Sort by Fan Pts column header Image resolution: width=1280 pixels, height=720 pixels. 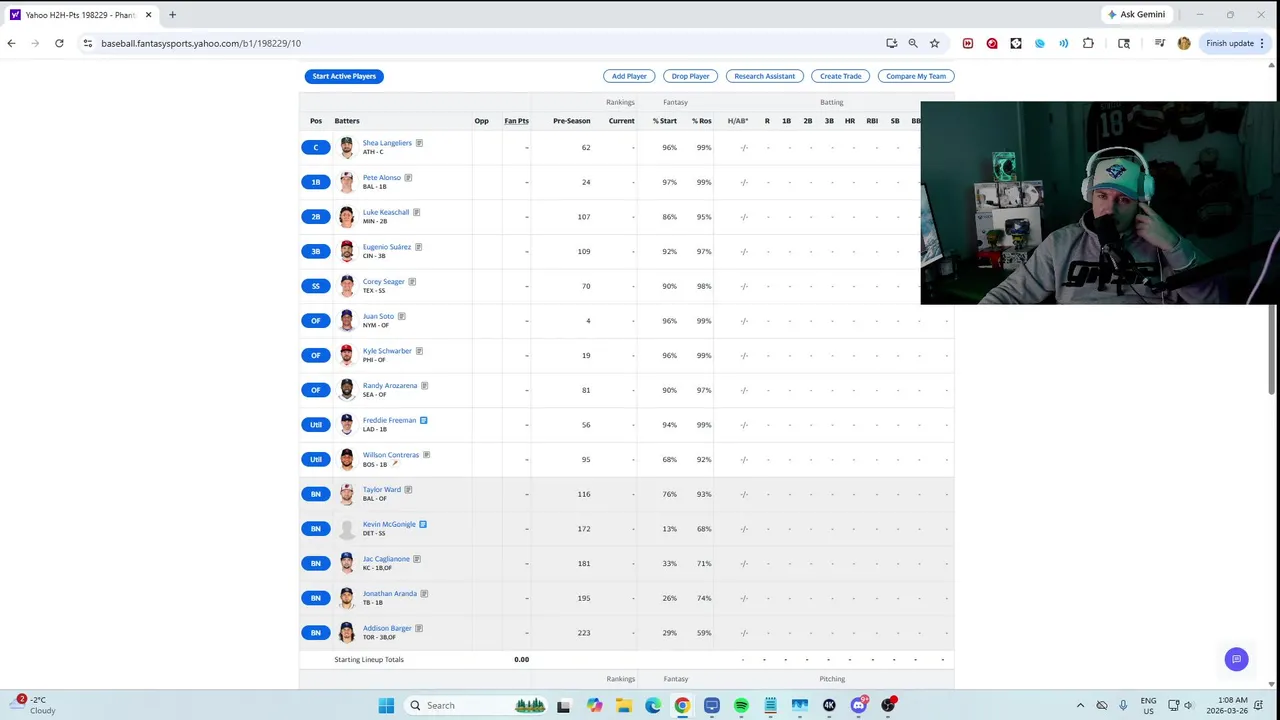(x=516, y=121)
